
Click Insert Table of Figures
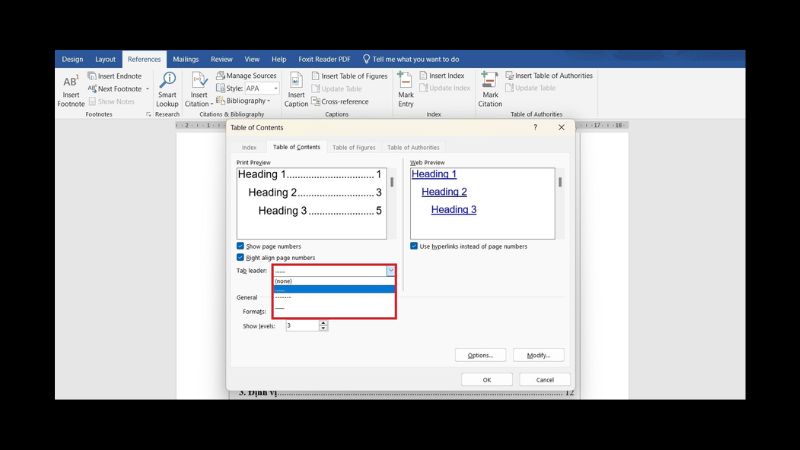coord(349,76)
